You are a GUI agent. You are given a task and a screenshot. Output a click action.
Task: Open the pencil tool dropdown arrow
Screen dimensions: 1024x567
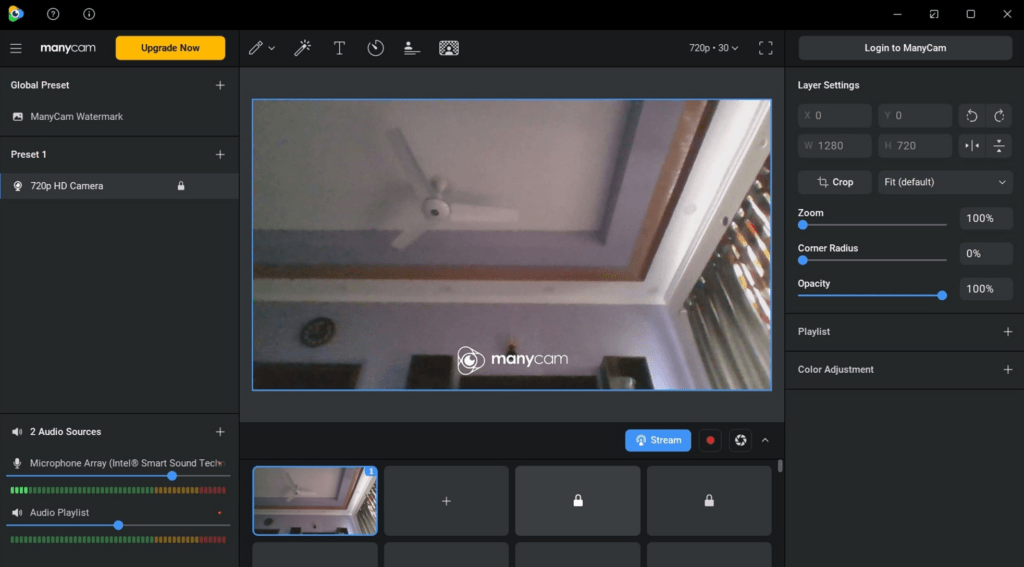272,48
